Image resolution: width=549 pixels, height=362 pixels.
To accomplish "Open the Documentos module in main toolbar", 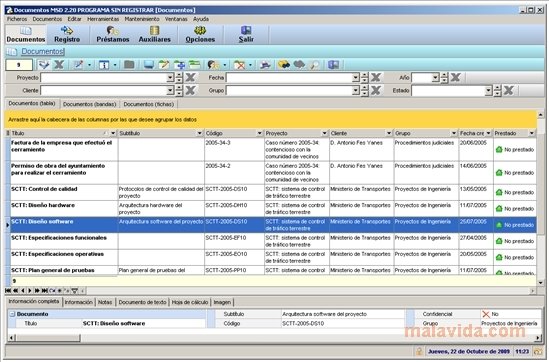I will click(26, 34).
